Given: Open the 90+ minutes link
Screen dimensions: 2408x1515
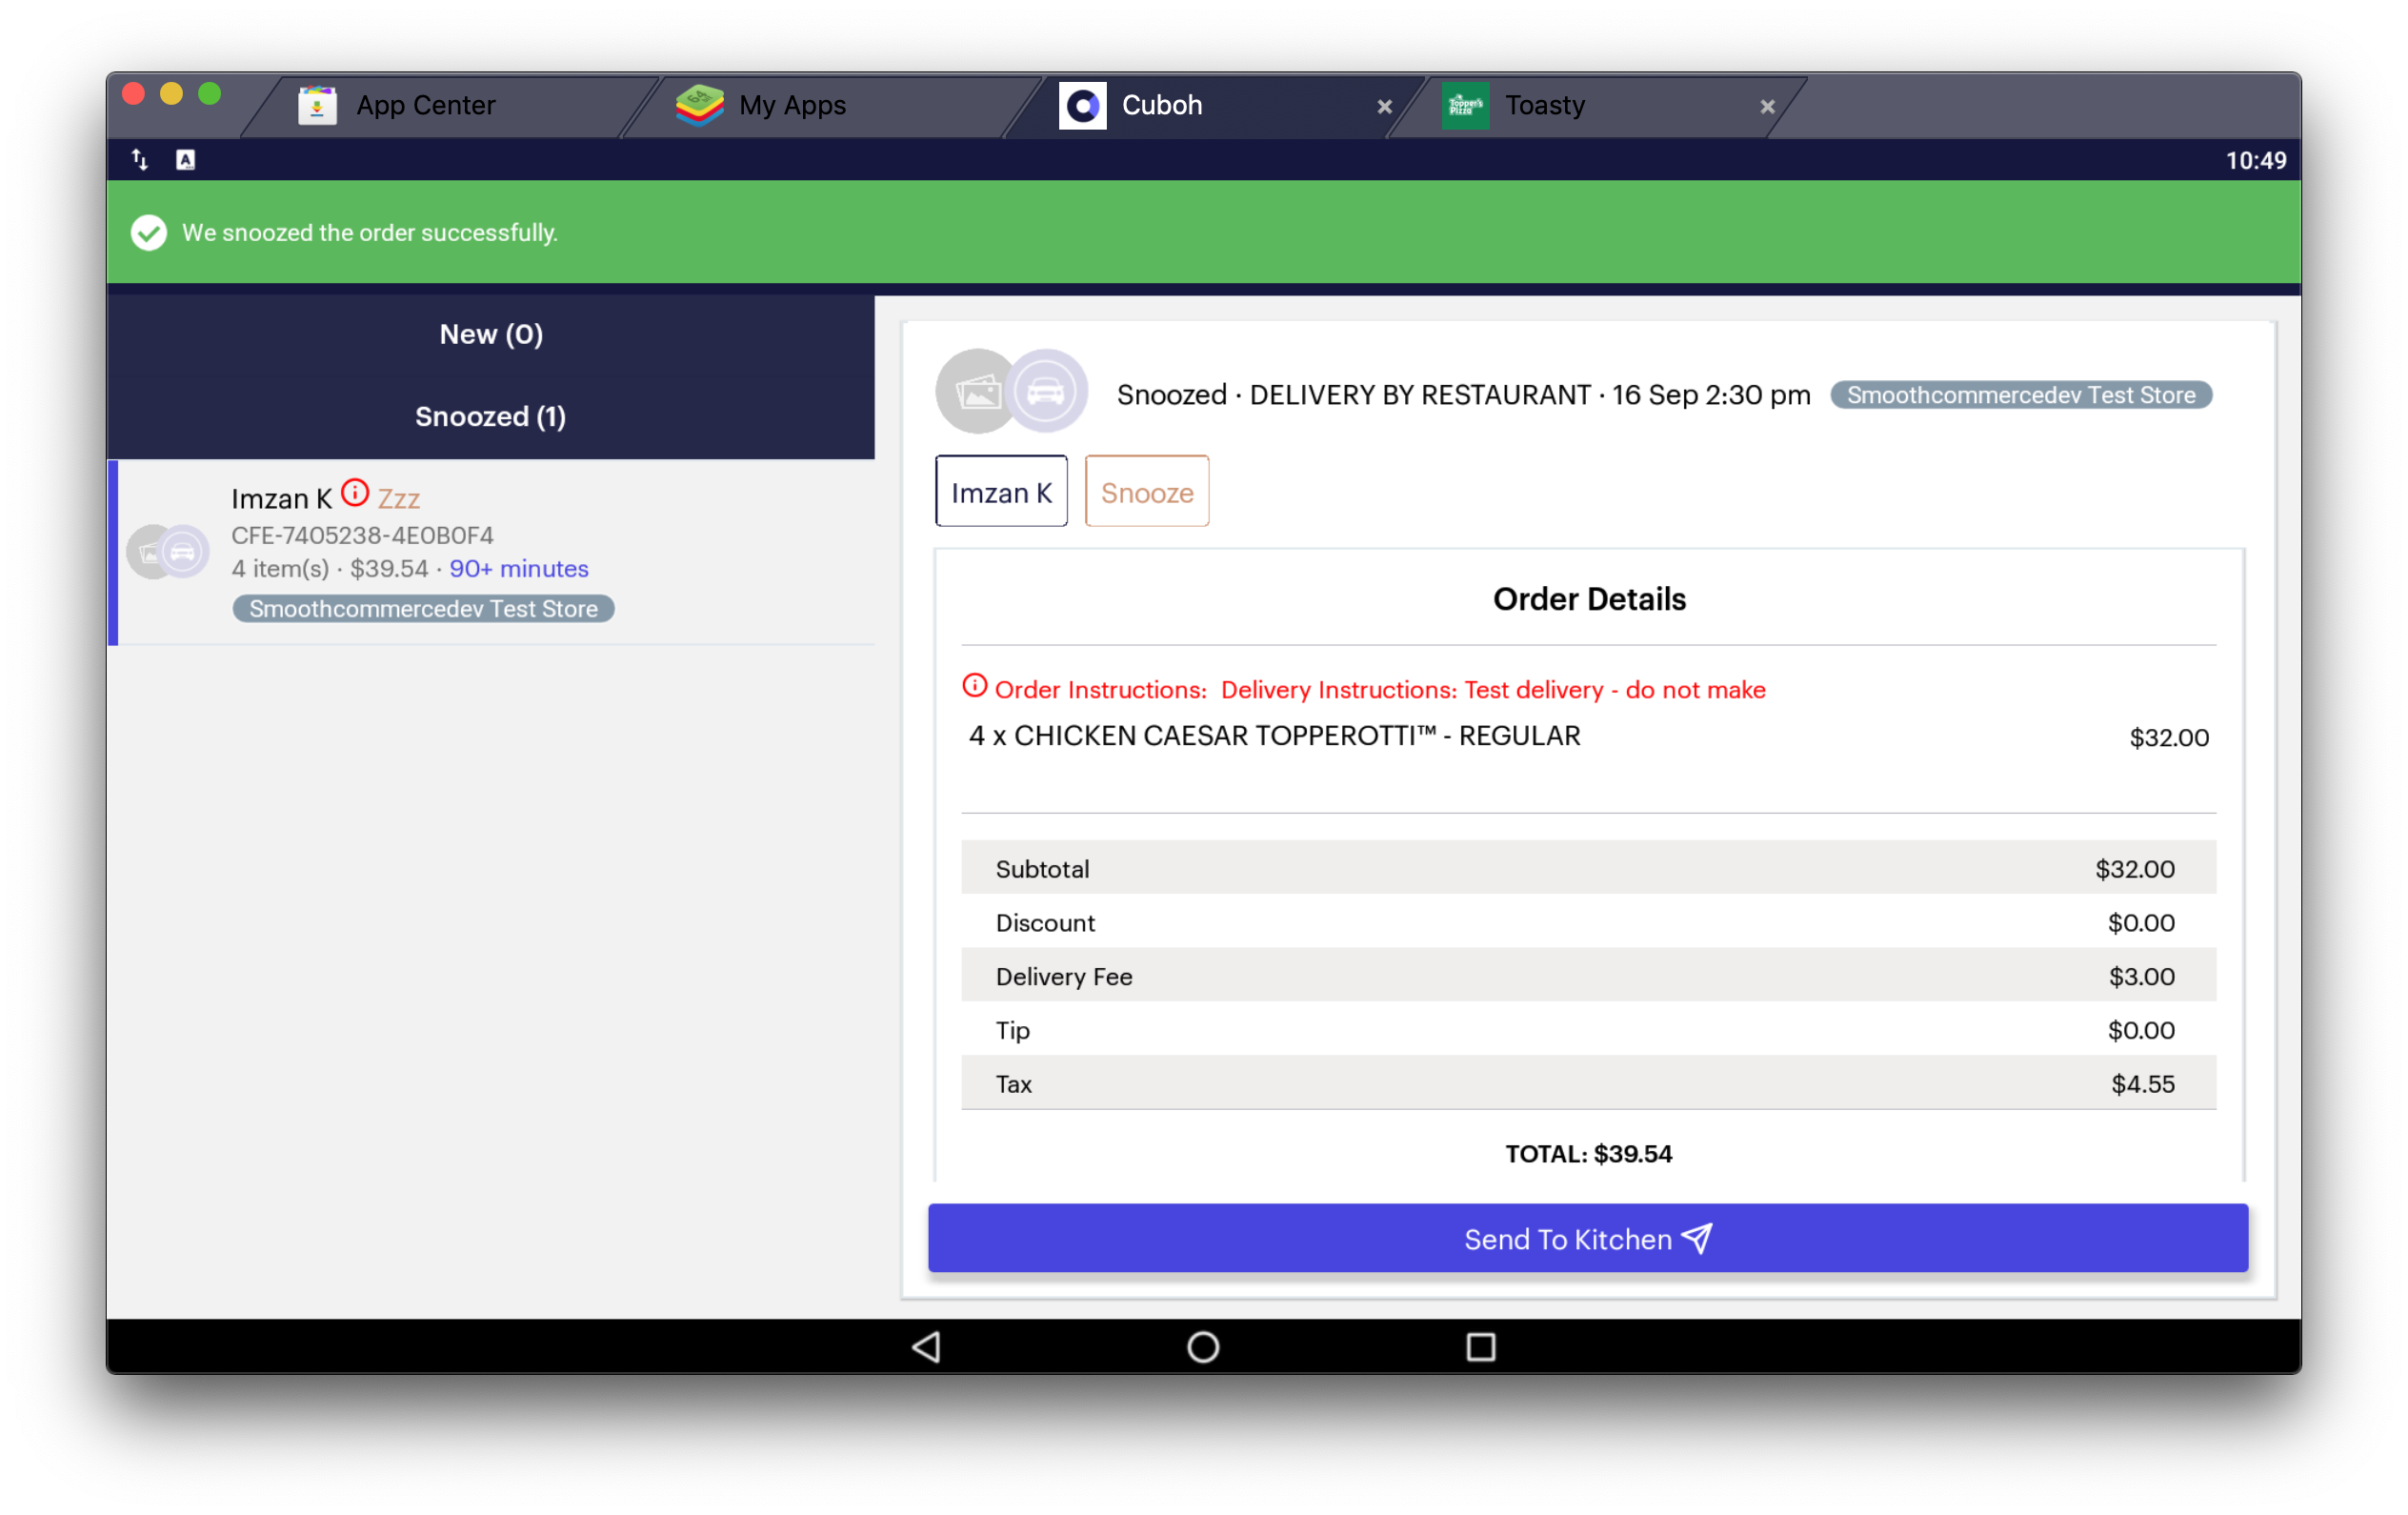Looking at the screenshot, I should coord(518,568).
